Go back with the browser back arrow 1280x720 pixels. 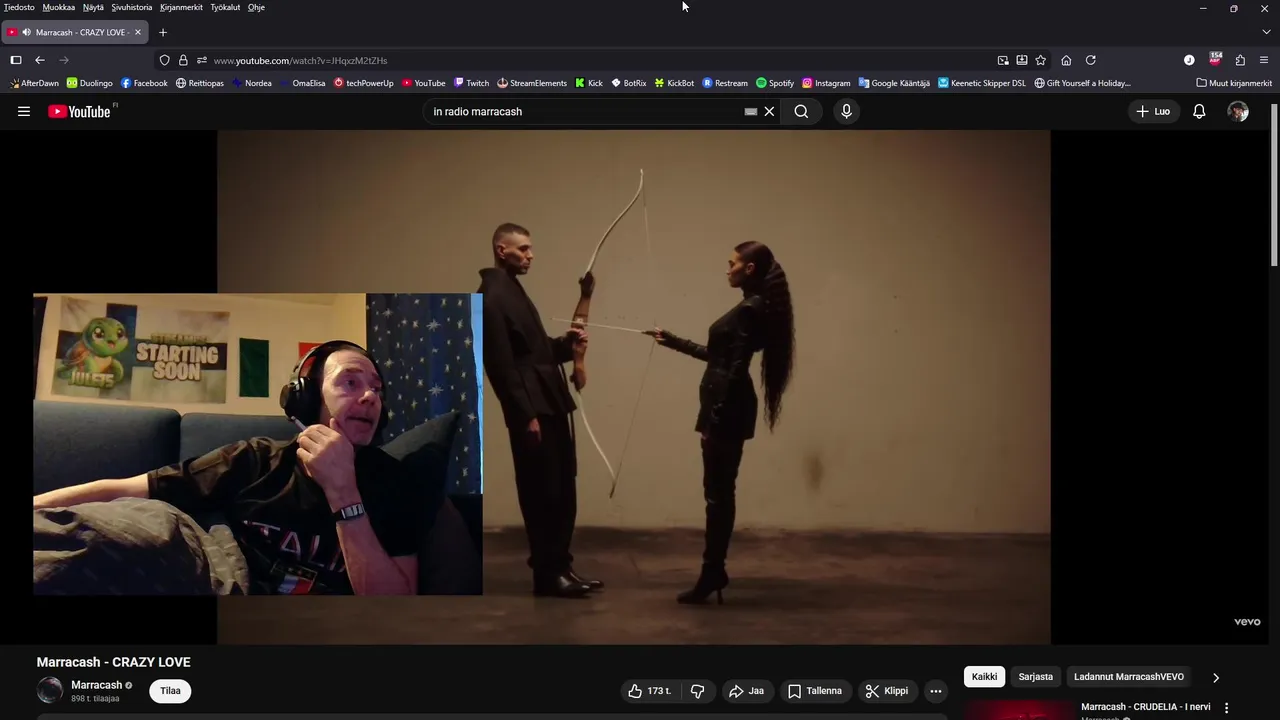pyautogui.click(x=40, y=60)
